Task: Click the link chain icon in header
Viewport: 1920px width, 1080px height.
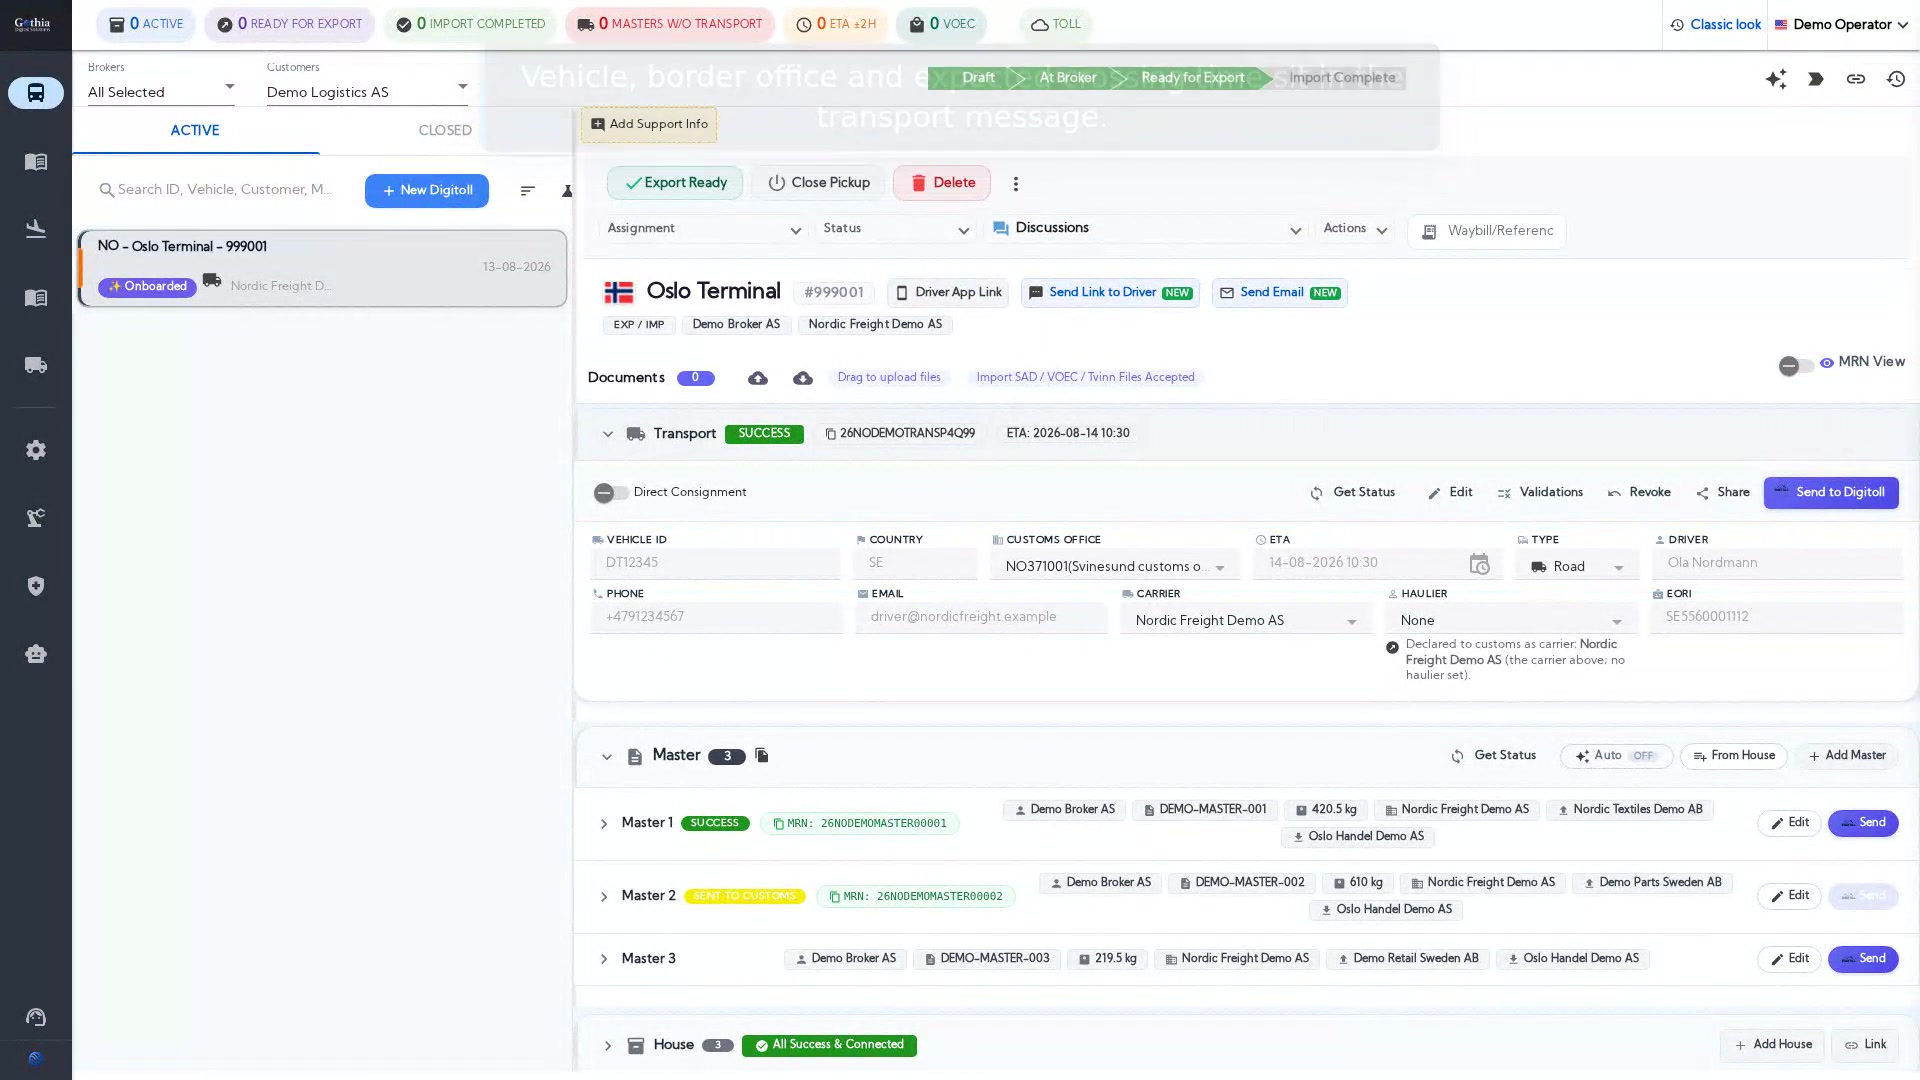Action: pos(1856,79)
